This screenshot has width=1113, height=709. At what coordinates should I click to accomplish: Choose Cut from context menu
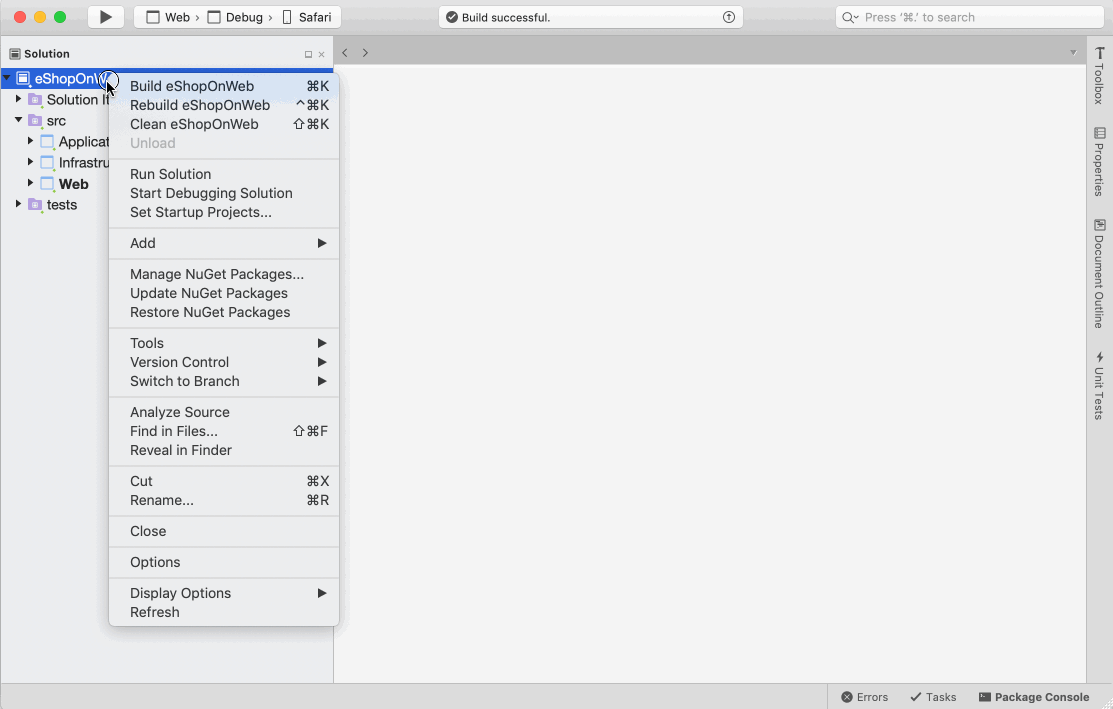[224, 481]
